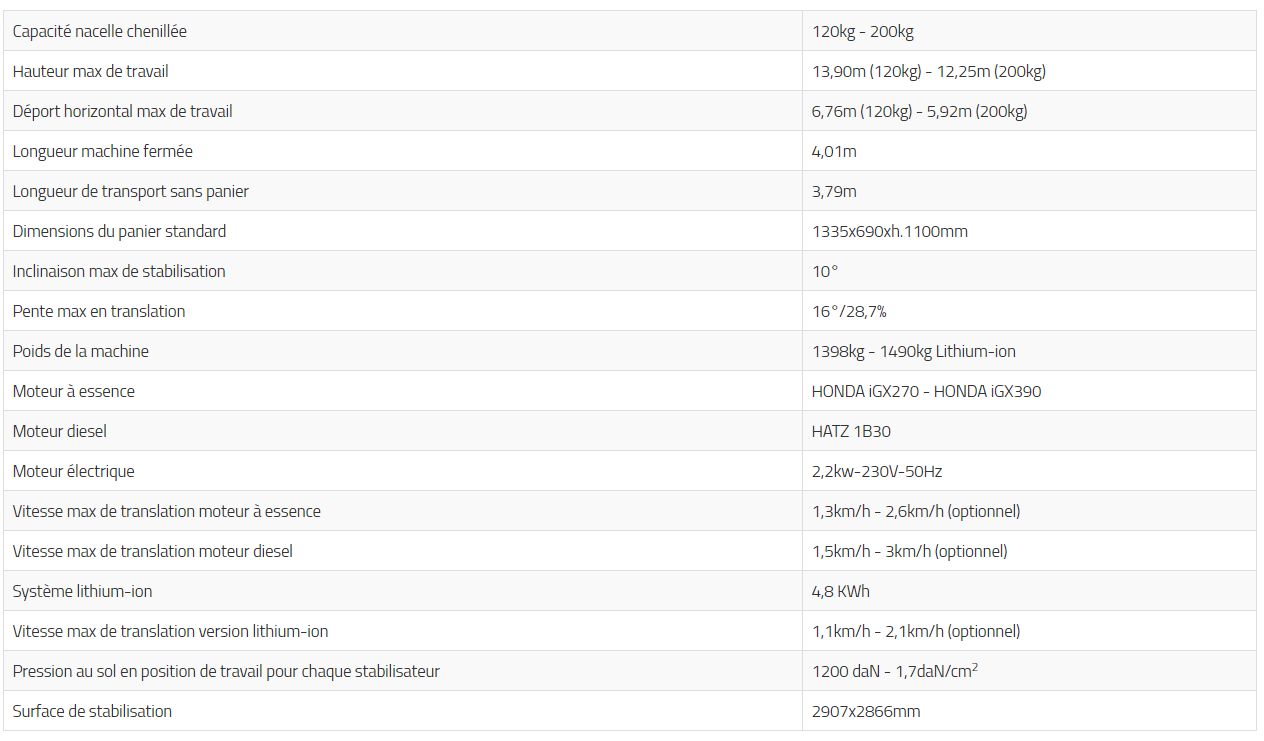The width and height of the screenshot is (1264, 741).
Task: Click "Longueur de transport sans panier" label
Action: [131, 191]
